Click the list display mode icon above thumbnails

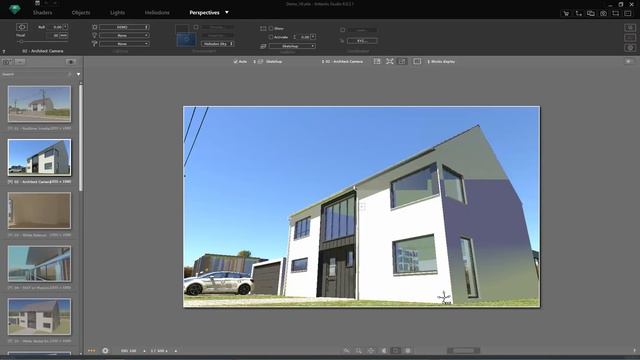[7, 62]
